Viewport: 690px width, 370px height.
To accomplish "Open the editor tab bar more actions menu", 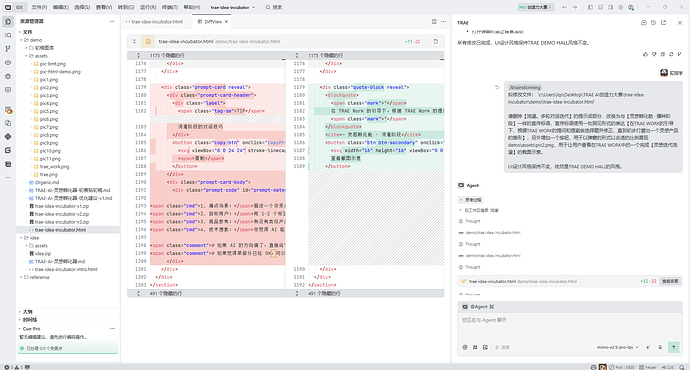I will pyautogui.click(x=443, y=22).
